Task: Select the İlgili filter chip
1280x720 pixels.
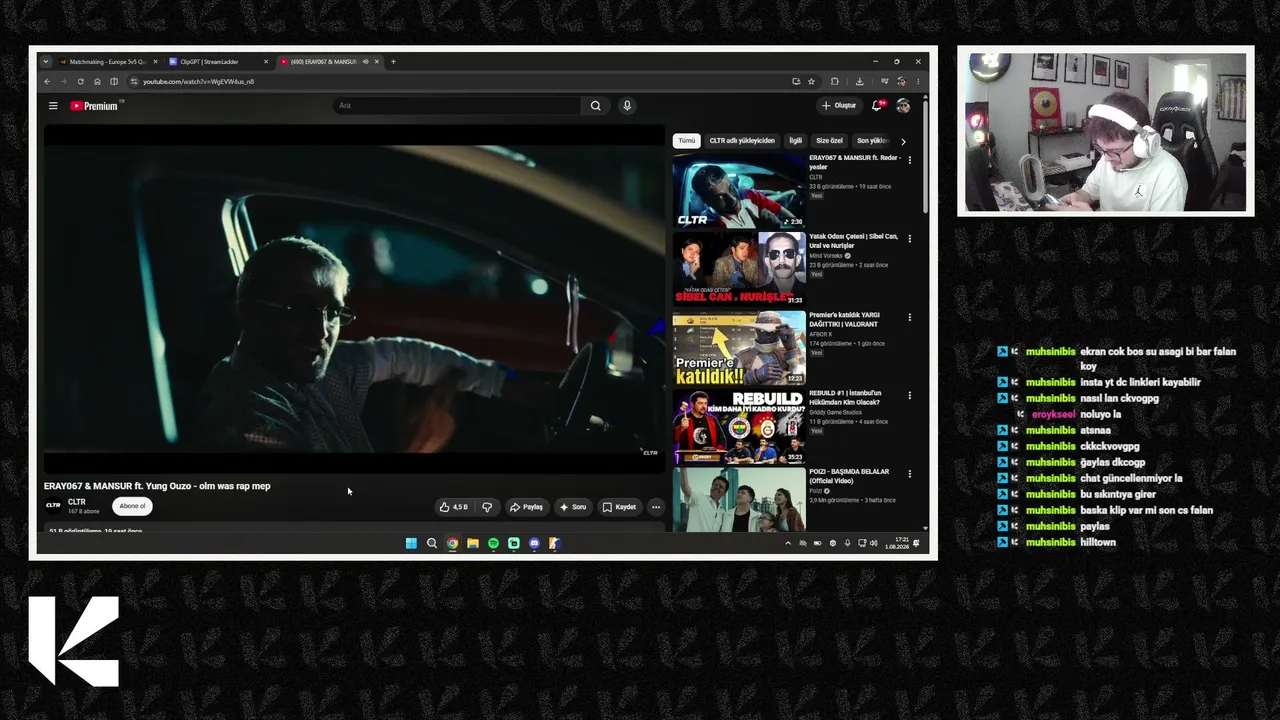Action: point(796,141)
